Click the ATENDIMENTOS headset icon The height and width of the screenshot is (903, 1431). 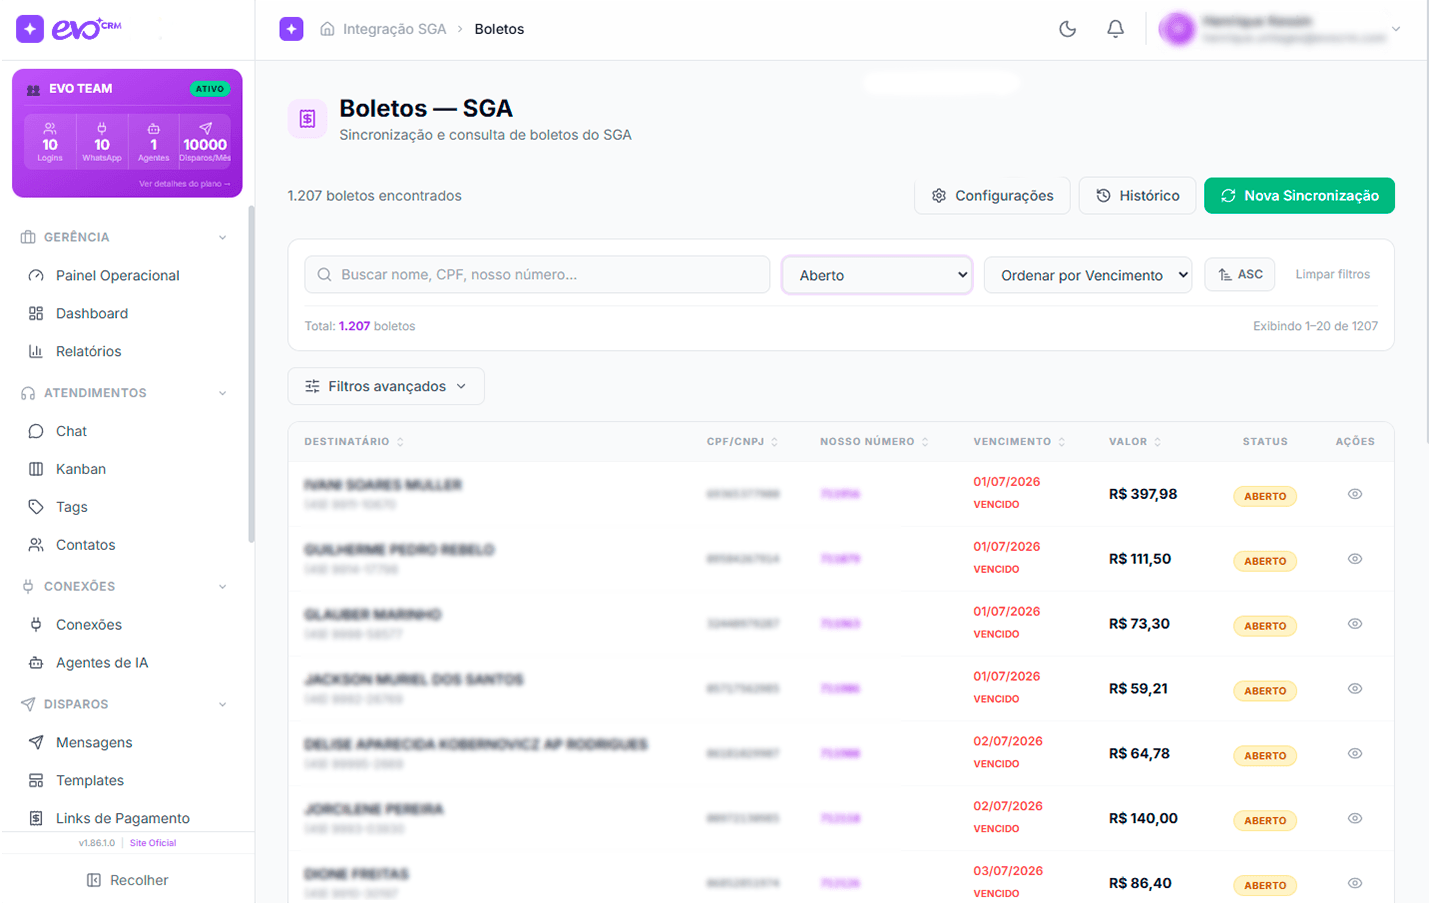tap(28, 394)
